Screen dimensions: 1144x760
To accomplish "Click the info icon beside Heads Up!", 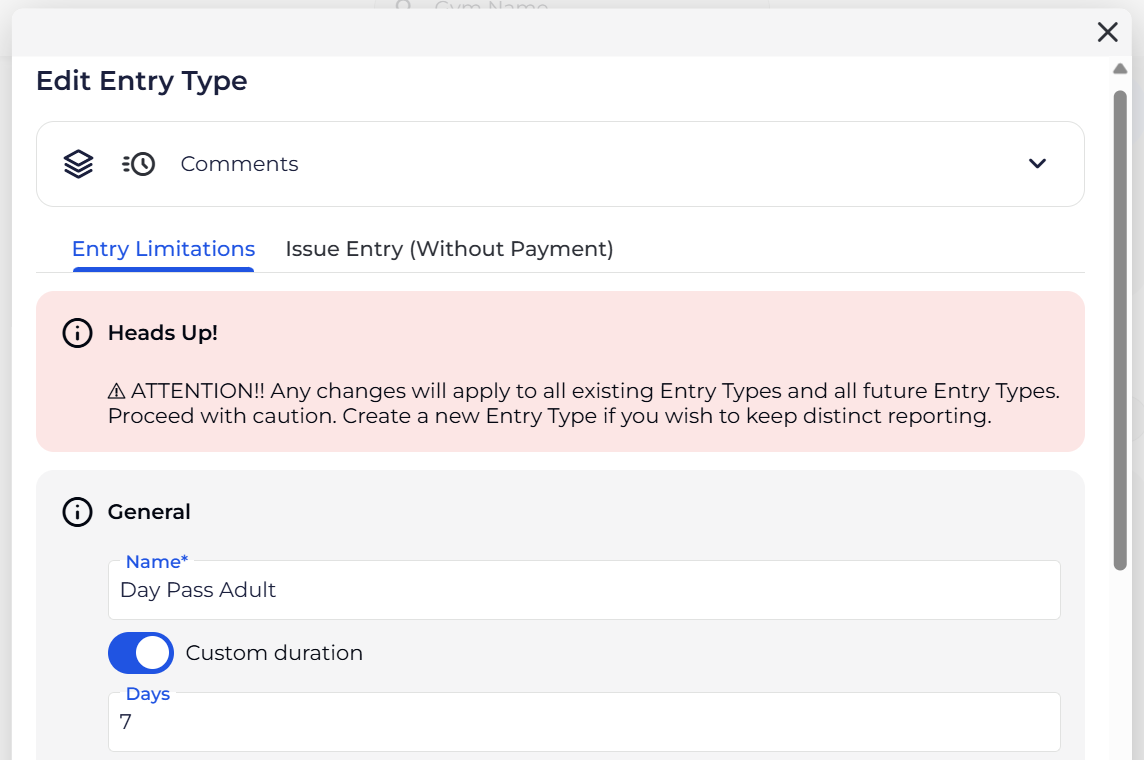I will pos(77,333).
